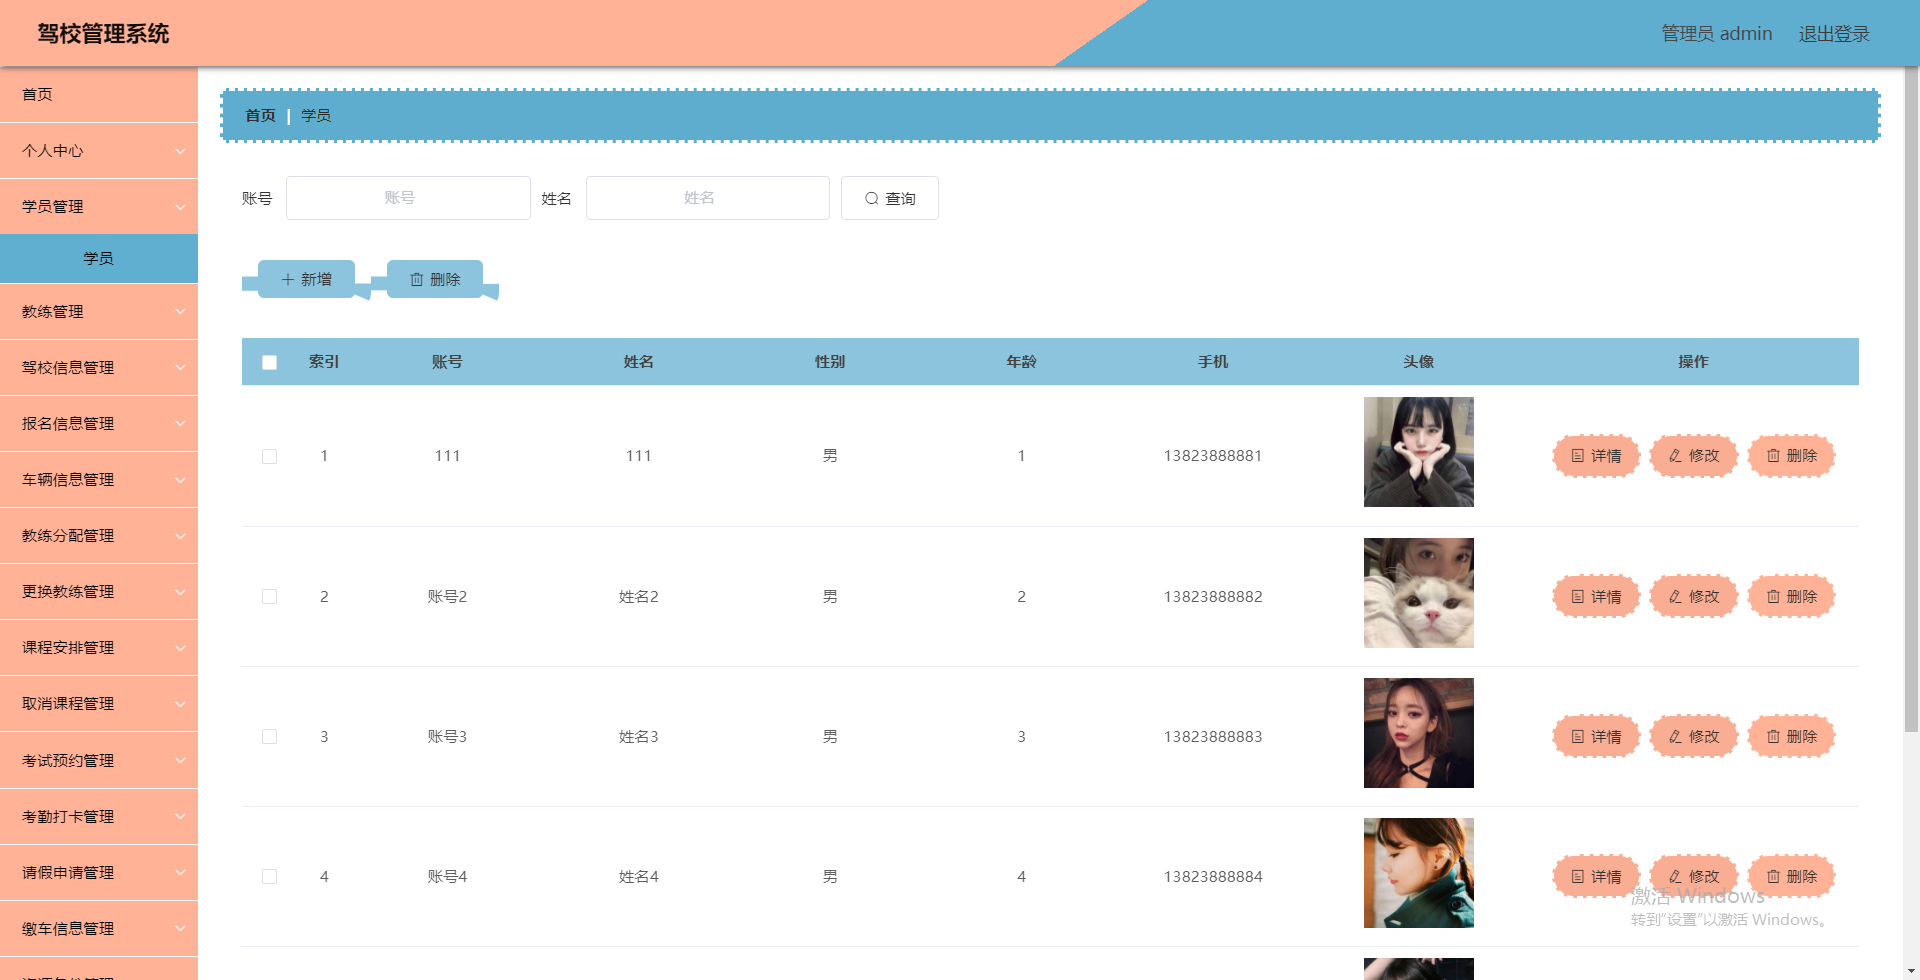
Task: Expand the 教练管理 sidebar section
Action: pyautogui.click(x=98, y=311)
